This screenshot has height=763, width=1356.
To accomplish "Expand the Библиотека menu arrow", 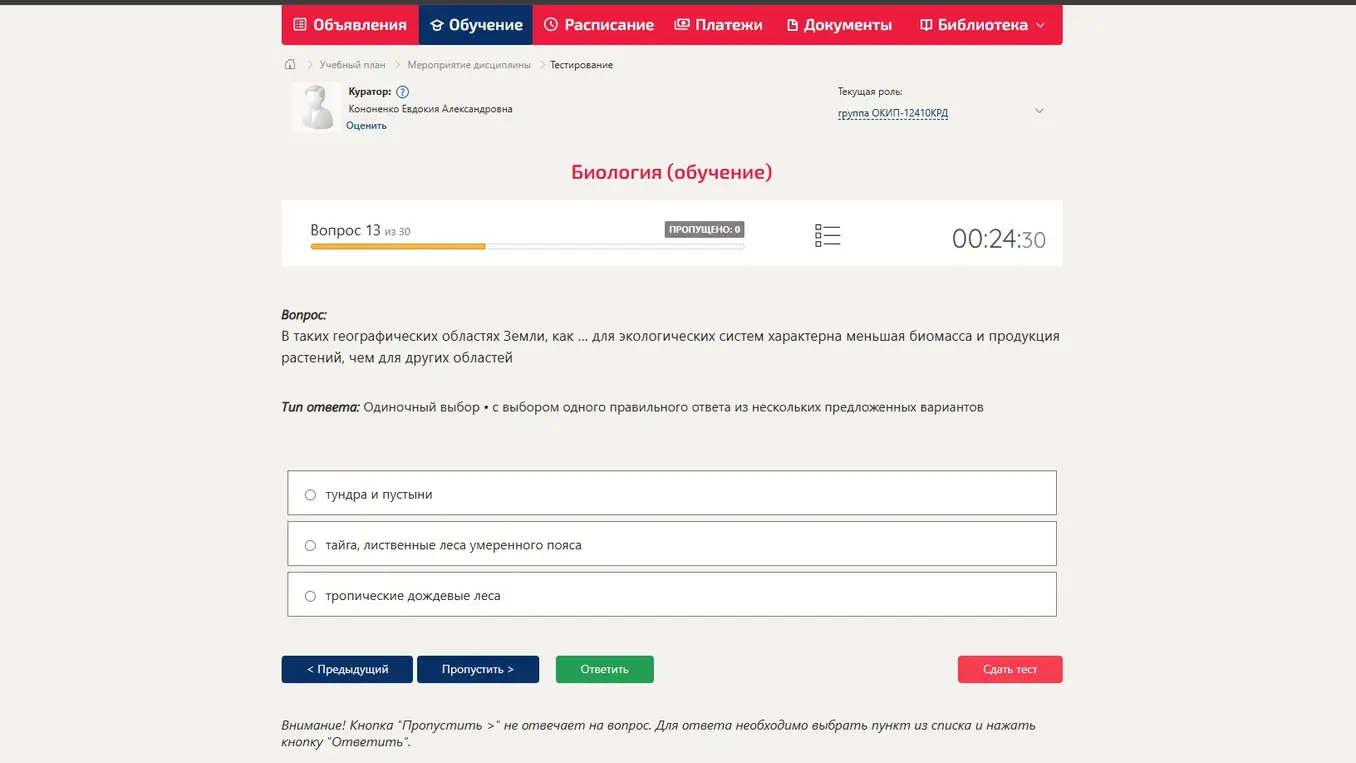I will 1040,25.
